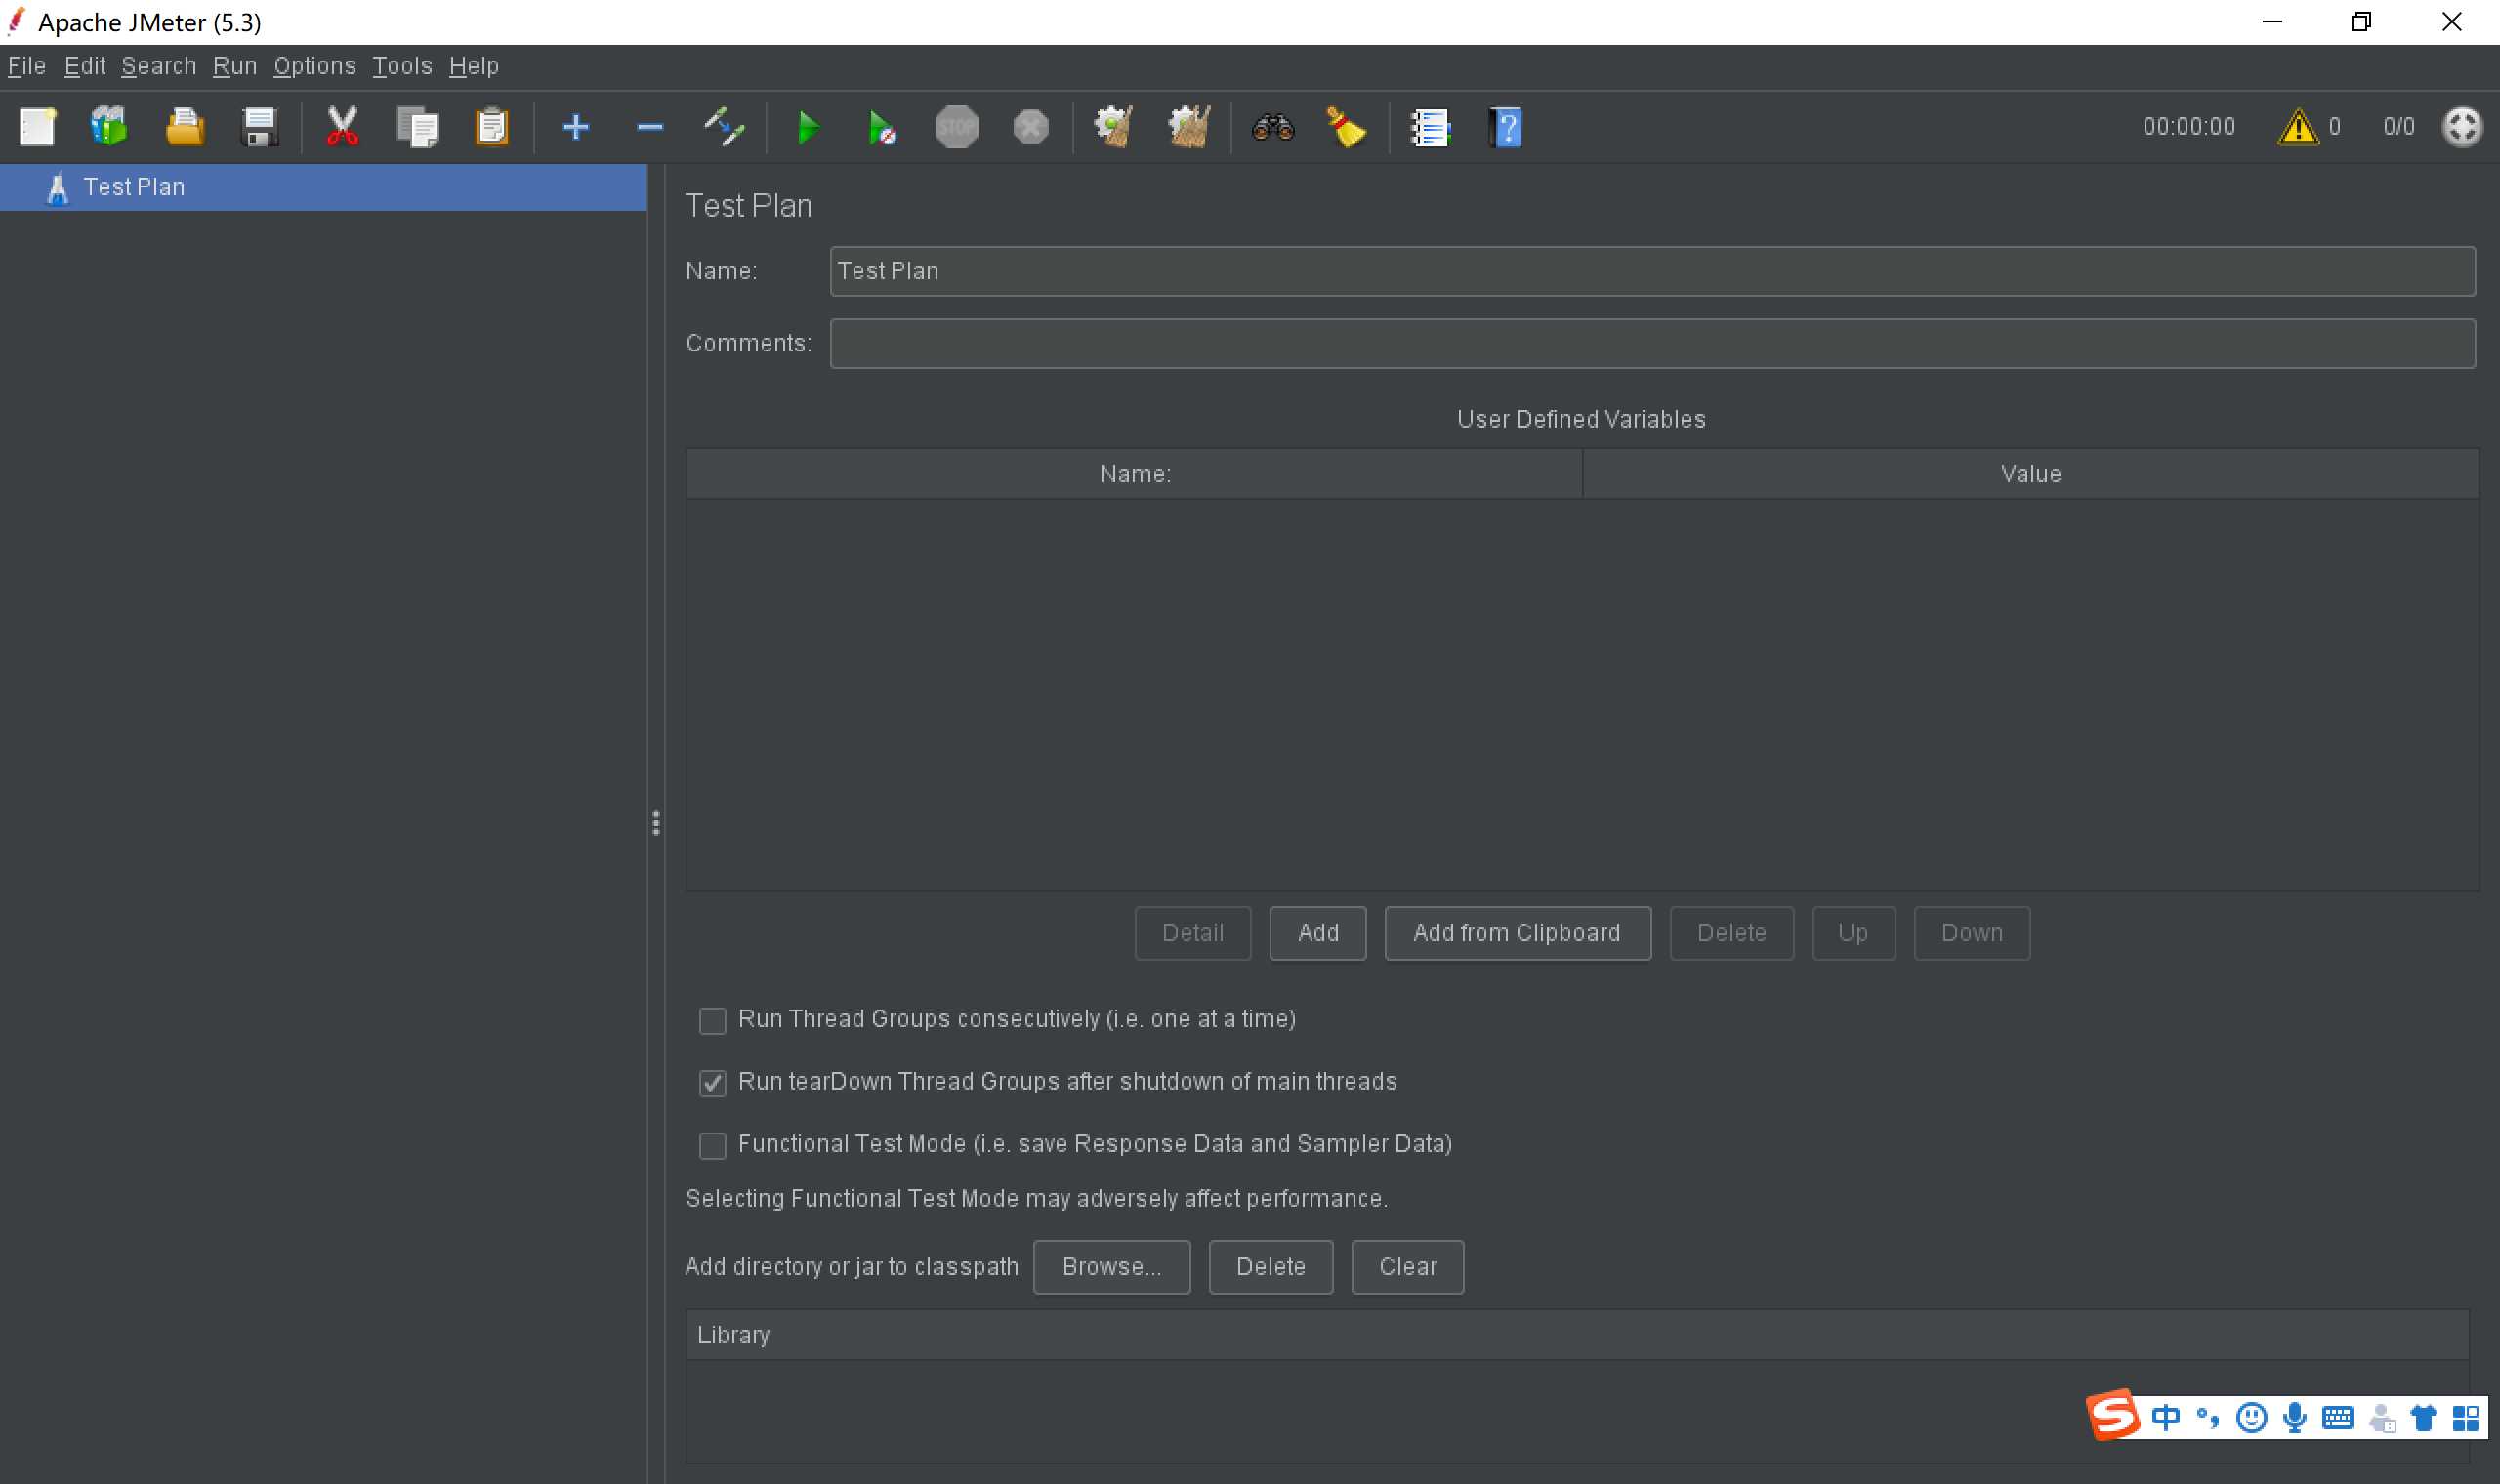This screenshot has width=2500, height=1484.
Task: Open the Templates icon in toolbar
Action: click(x=110, y=127)
